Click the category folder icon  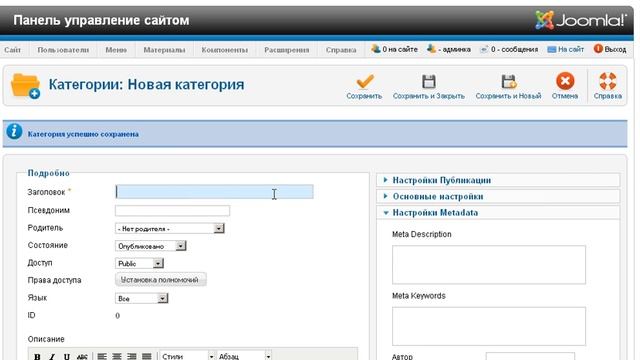(25, 86)
